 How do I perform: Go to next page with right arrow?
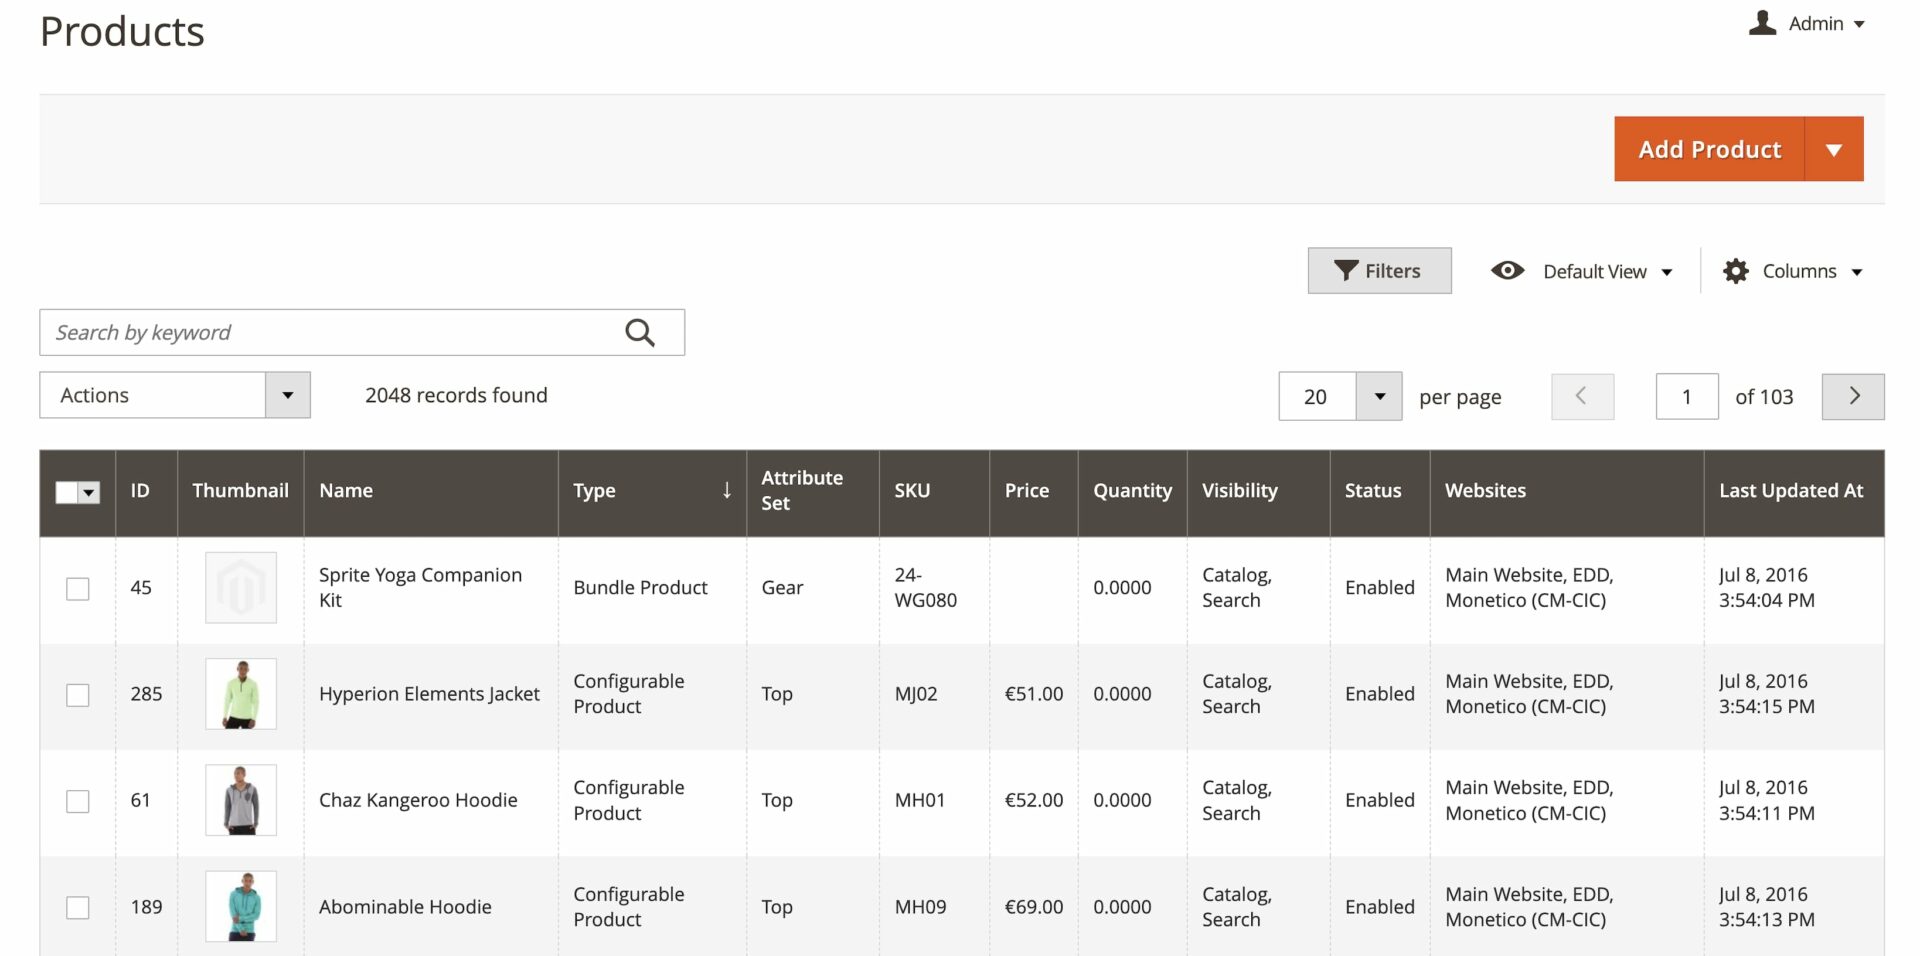point(1853,396)
